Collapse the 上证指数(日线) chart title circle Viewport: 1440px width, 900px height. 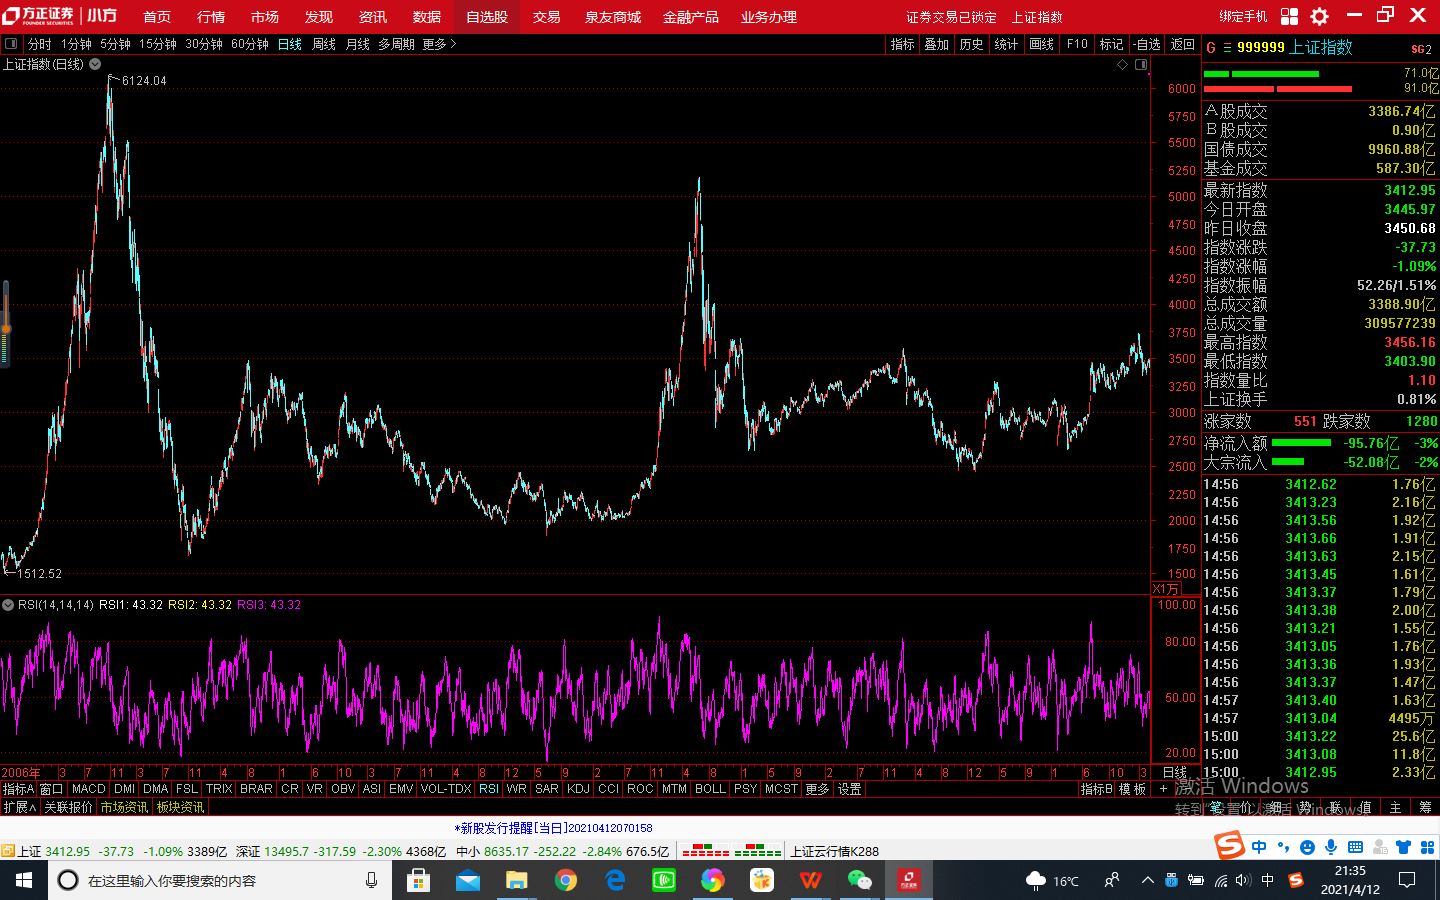(x=95, y=64)
